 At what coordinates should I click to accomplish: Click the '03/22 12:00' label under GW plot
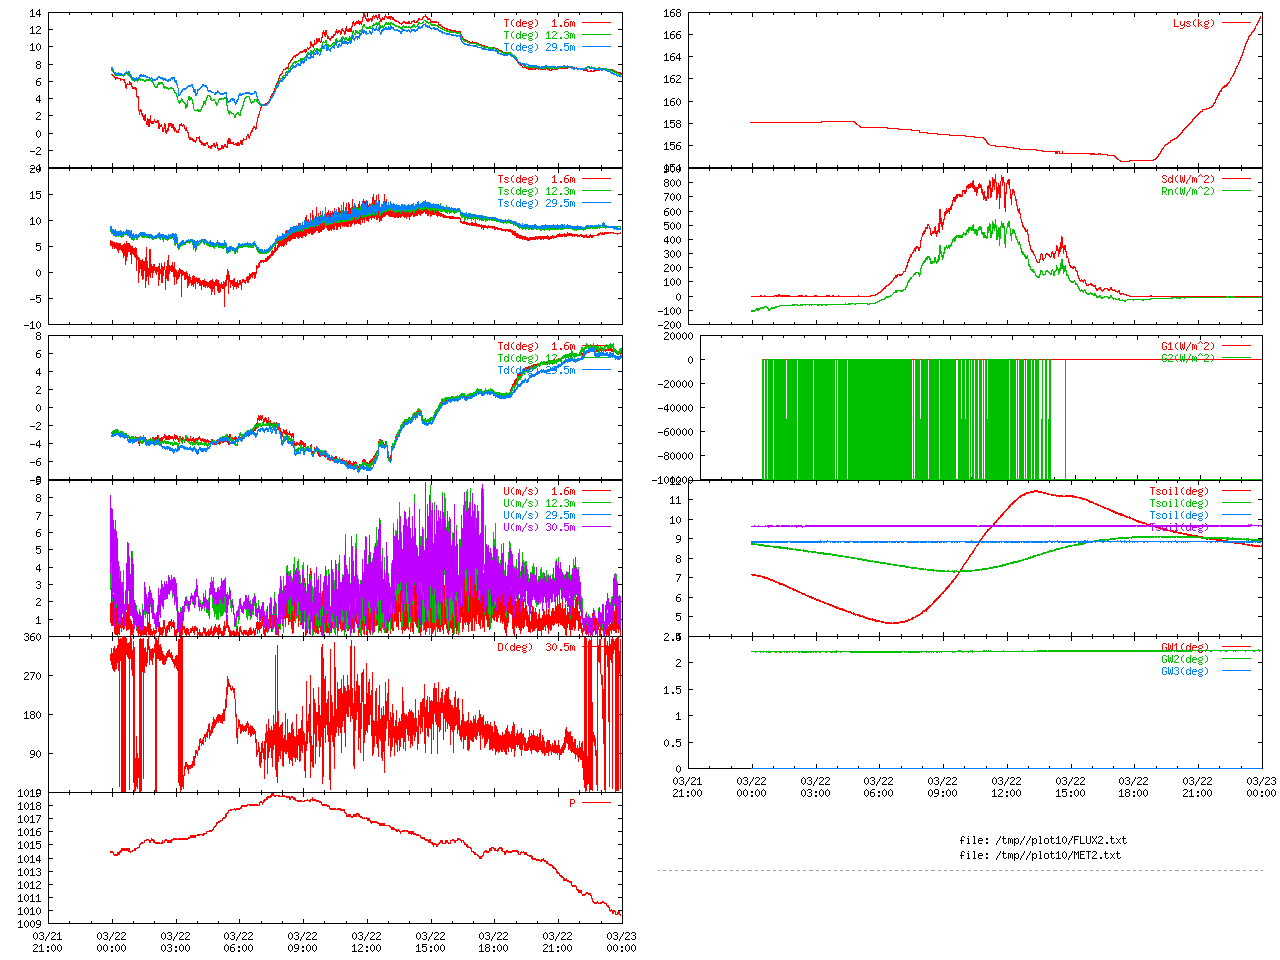tap(1006, 787)
